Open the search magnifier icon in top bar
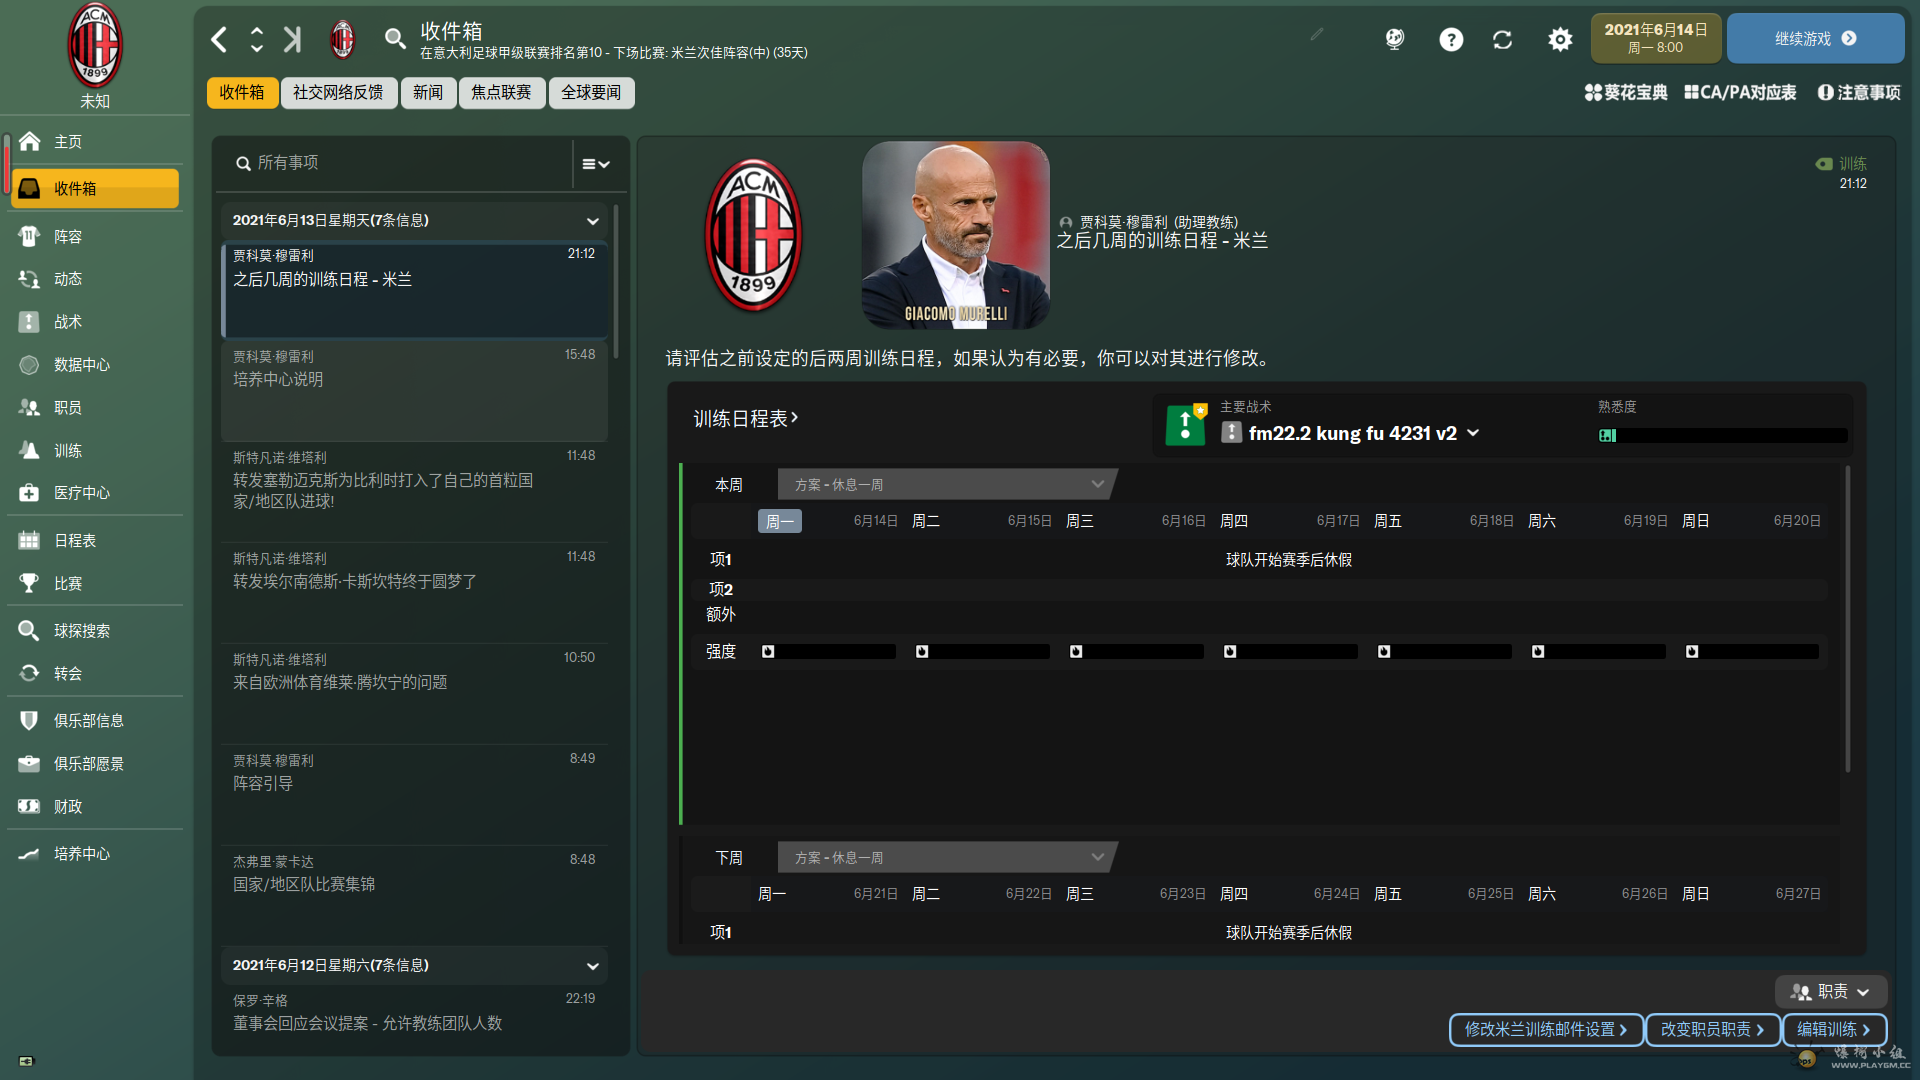This screenshot has height=1080, width=1920. coord(395,40)
